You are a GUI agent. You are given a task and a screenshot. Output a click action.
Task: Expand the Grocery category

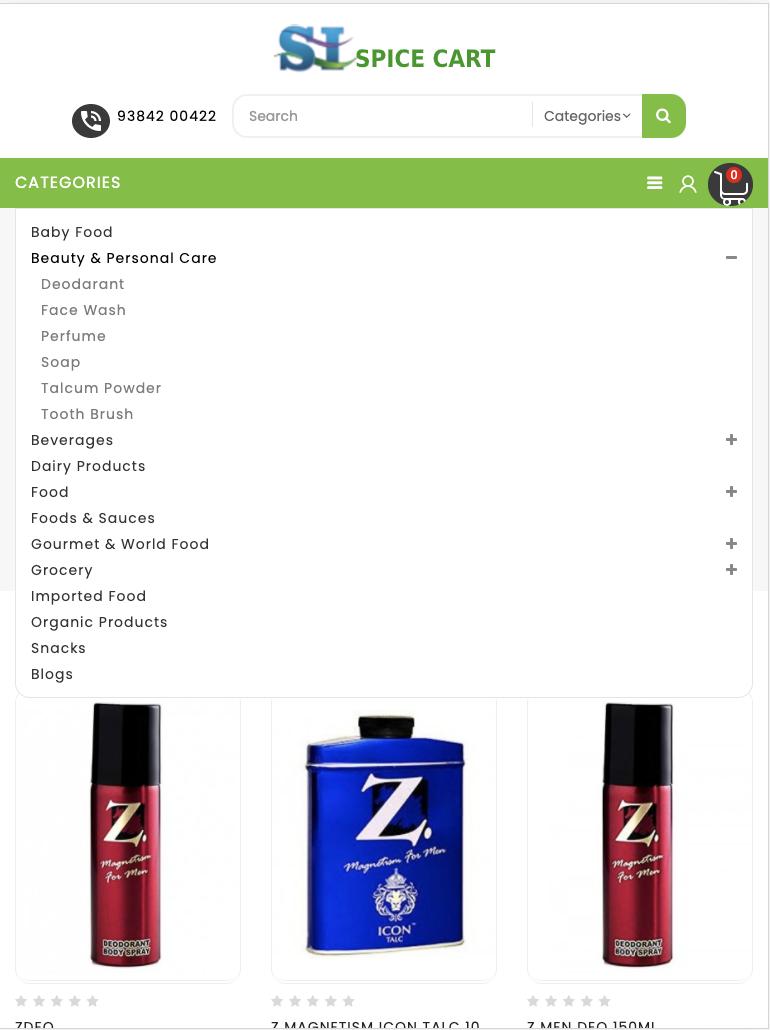pyautogui.click(x=731, y=570)
